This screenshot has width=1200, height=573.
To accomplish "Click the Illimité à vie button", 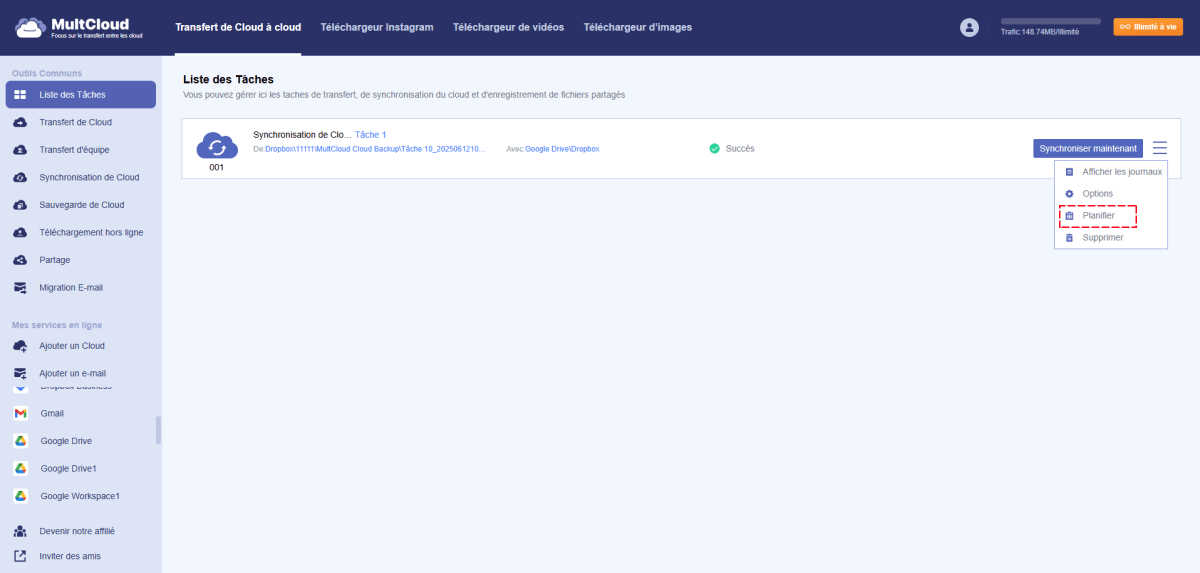I will [x=1148, y=27].
